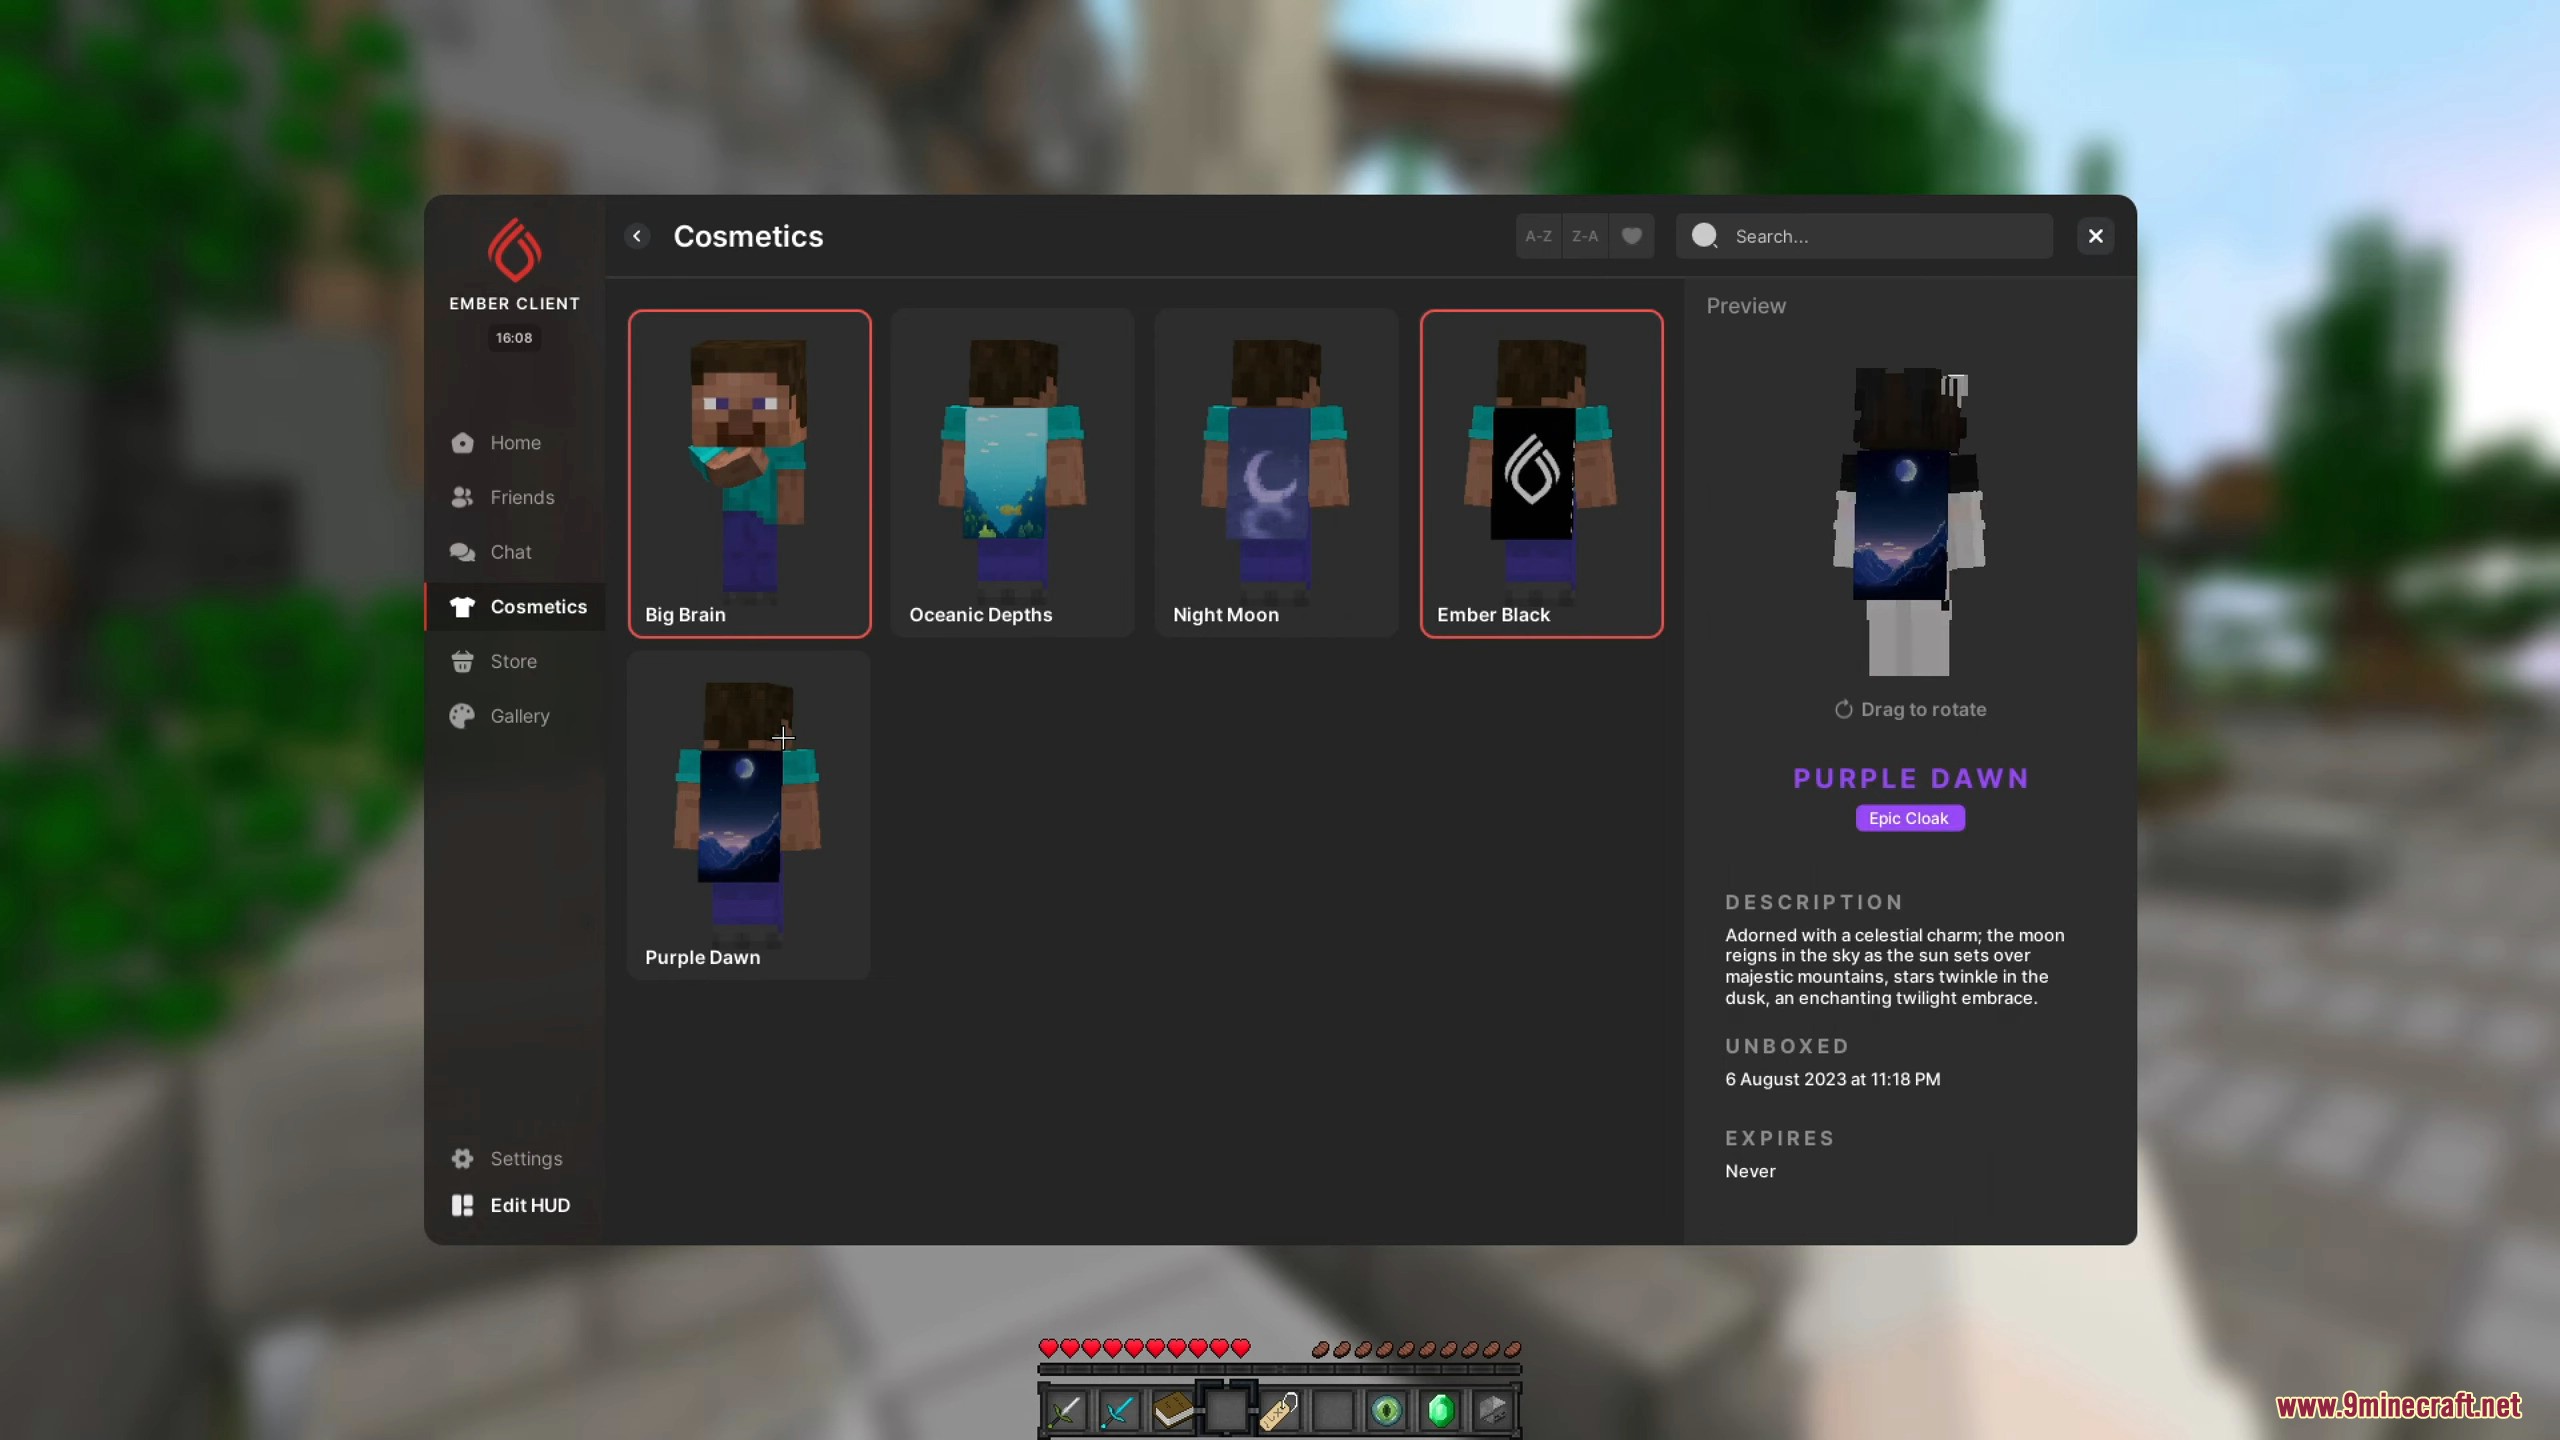Click the PURPLE DAWN title
The height and width of the screenshot is (1440, 2560).
(1910, 779)
